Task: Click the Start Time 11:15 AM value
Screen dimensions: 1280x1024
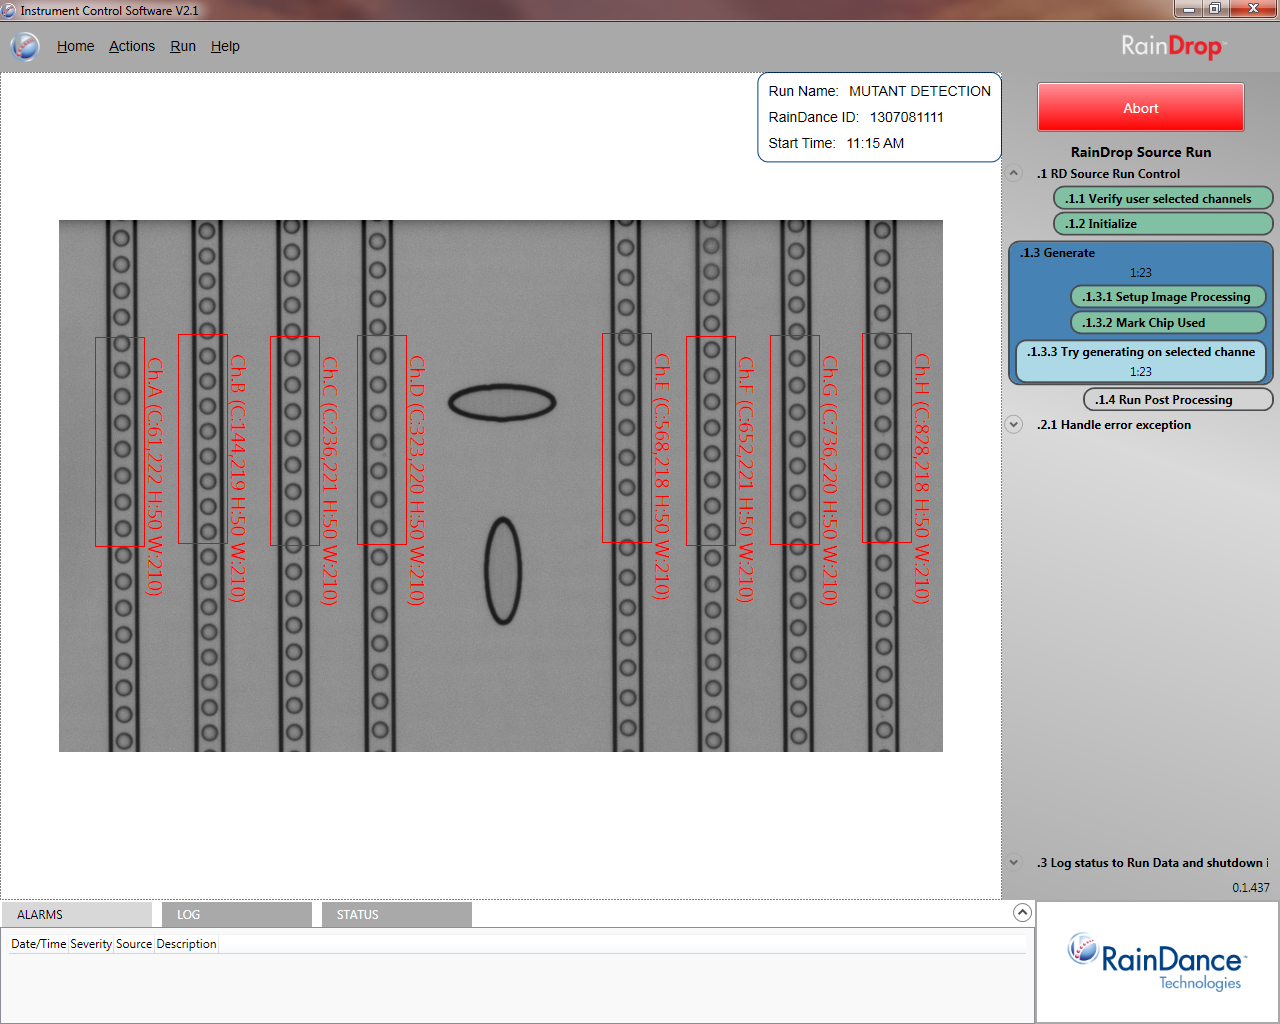Action: pyautogui.click(x=875, y=143)
